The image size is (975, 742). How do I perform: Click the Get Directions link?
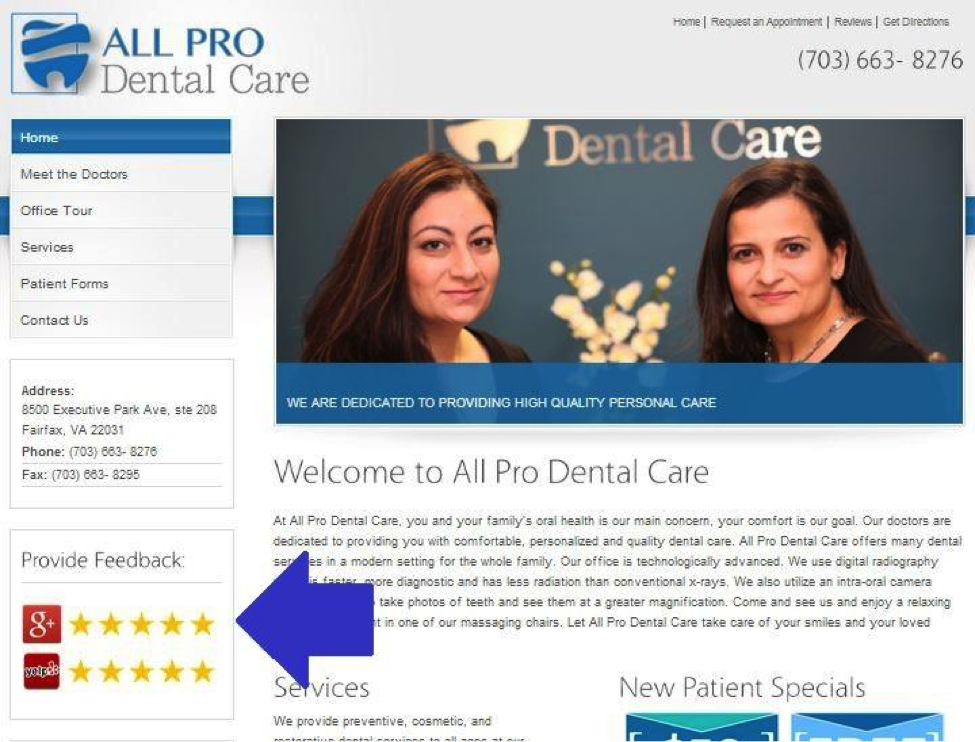point(916,22)
